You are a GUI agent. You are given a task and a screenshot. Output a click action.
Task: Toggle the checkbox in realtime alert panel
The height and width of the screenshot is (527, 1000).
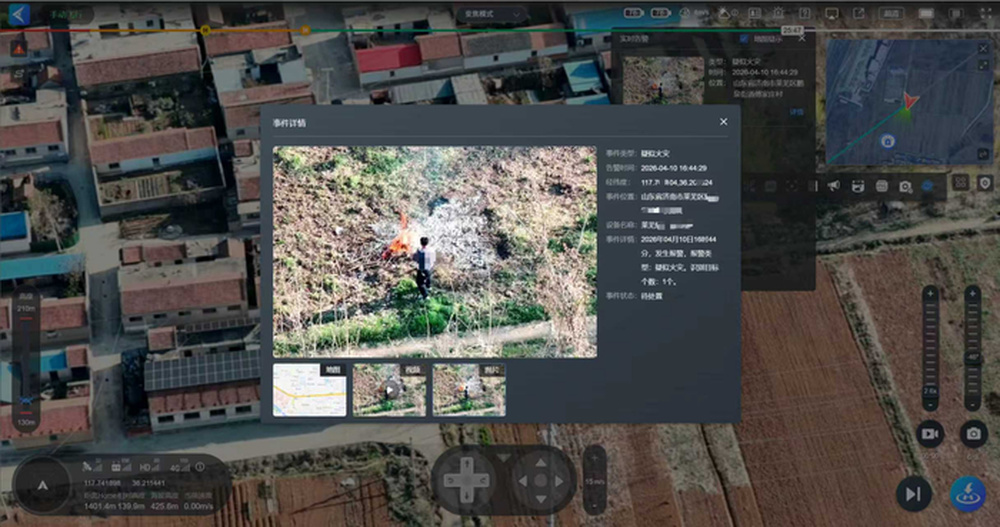point(743,39)
